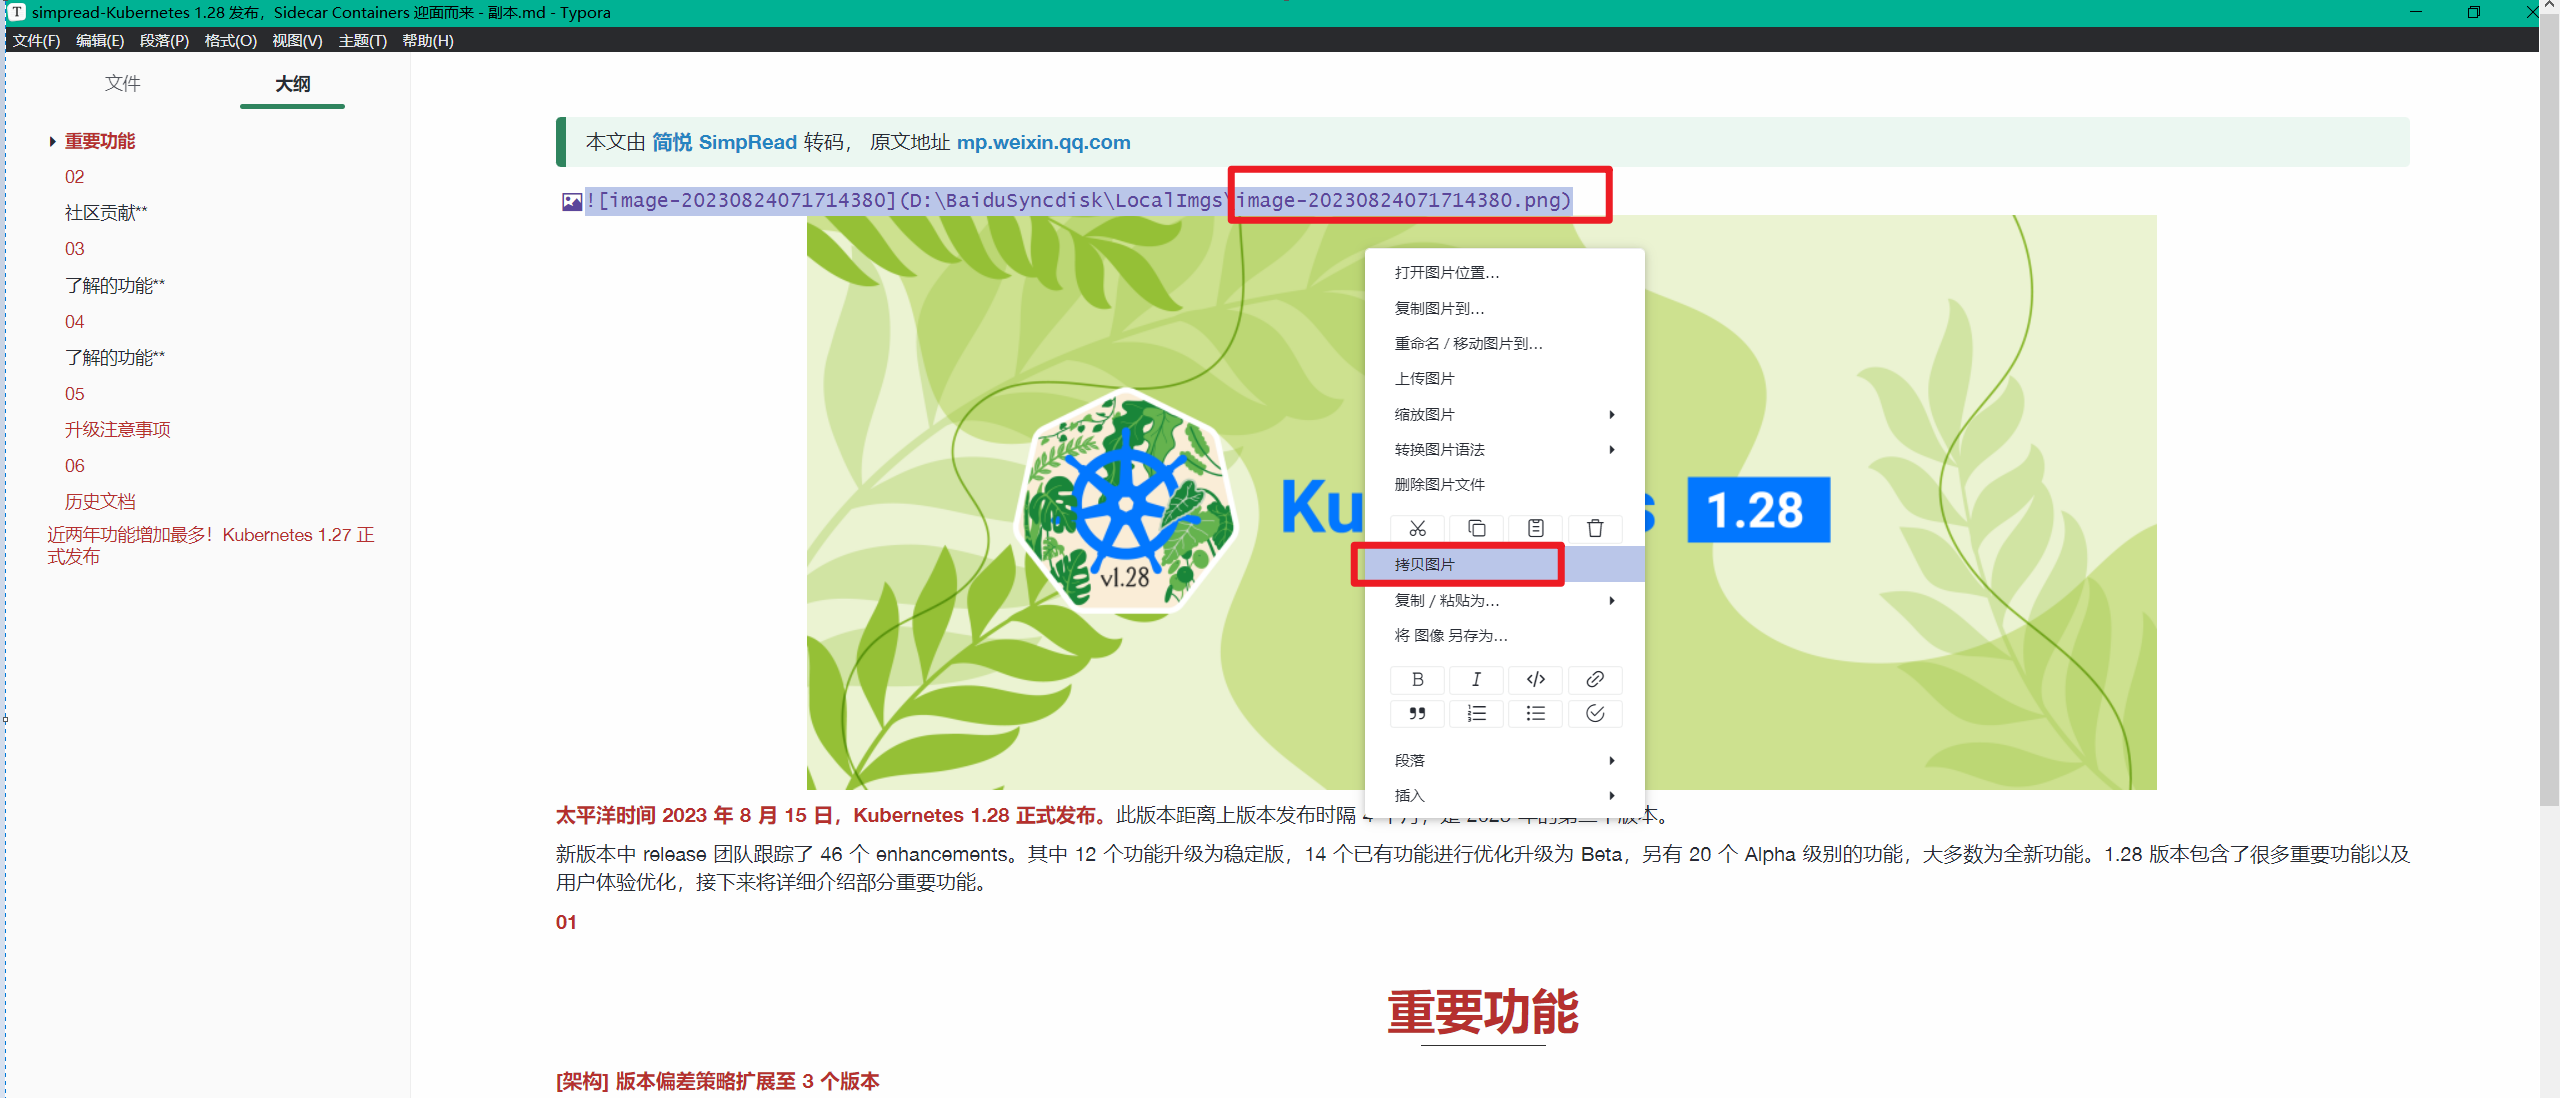Open the 视图(V) menu
The height and width of the screenshot is (1098, 2560).
297,41
